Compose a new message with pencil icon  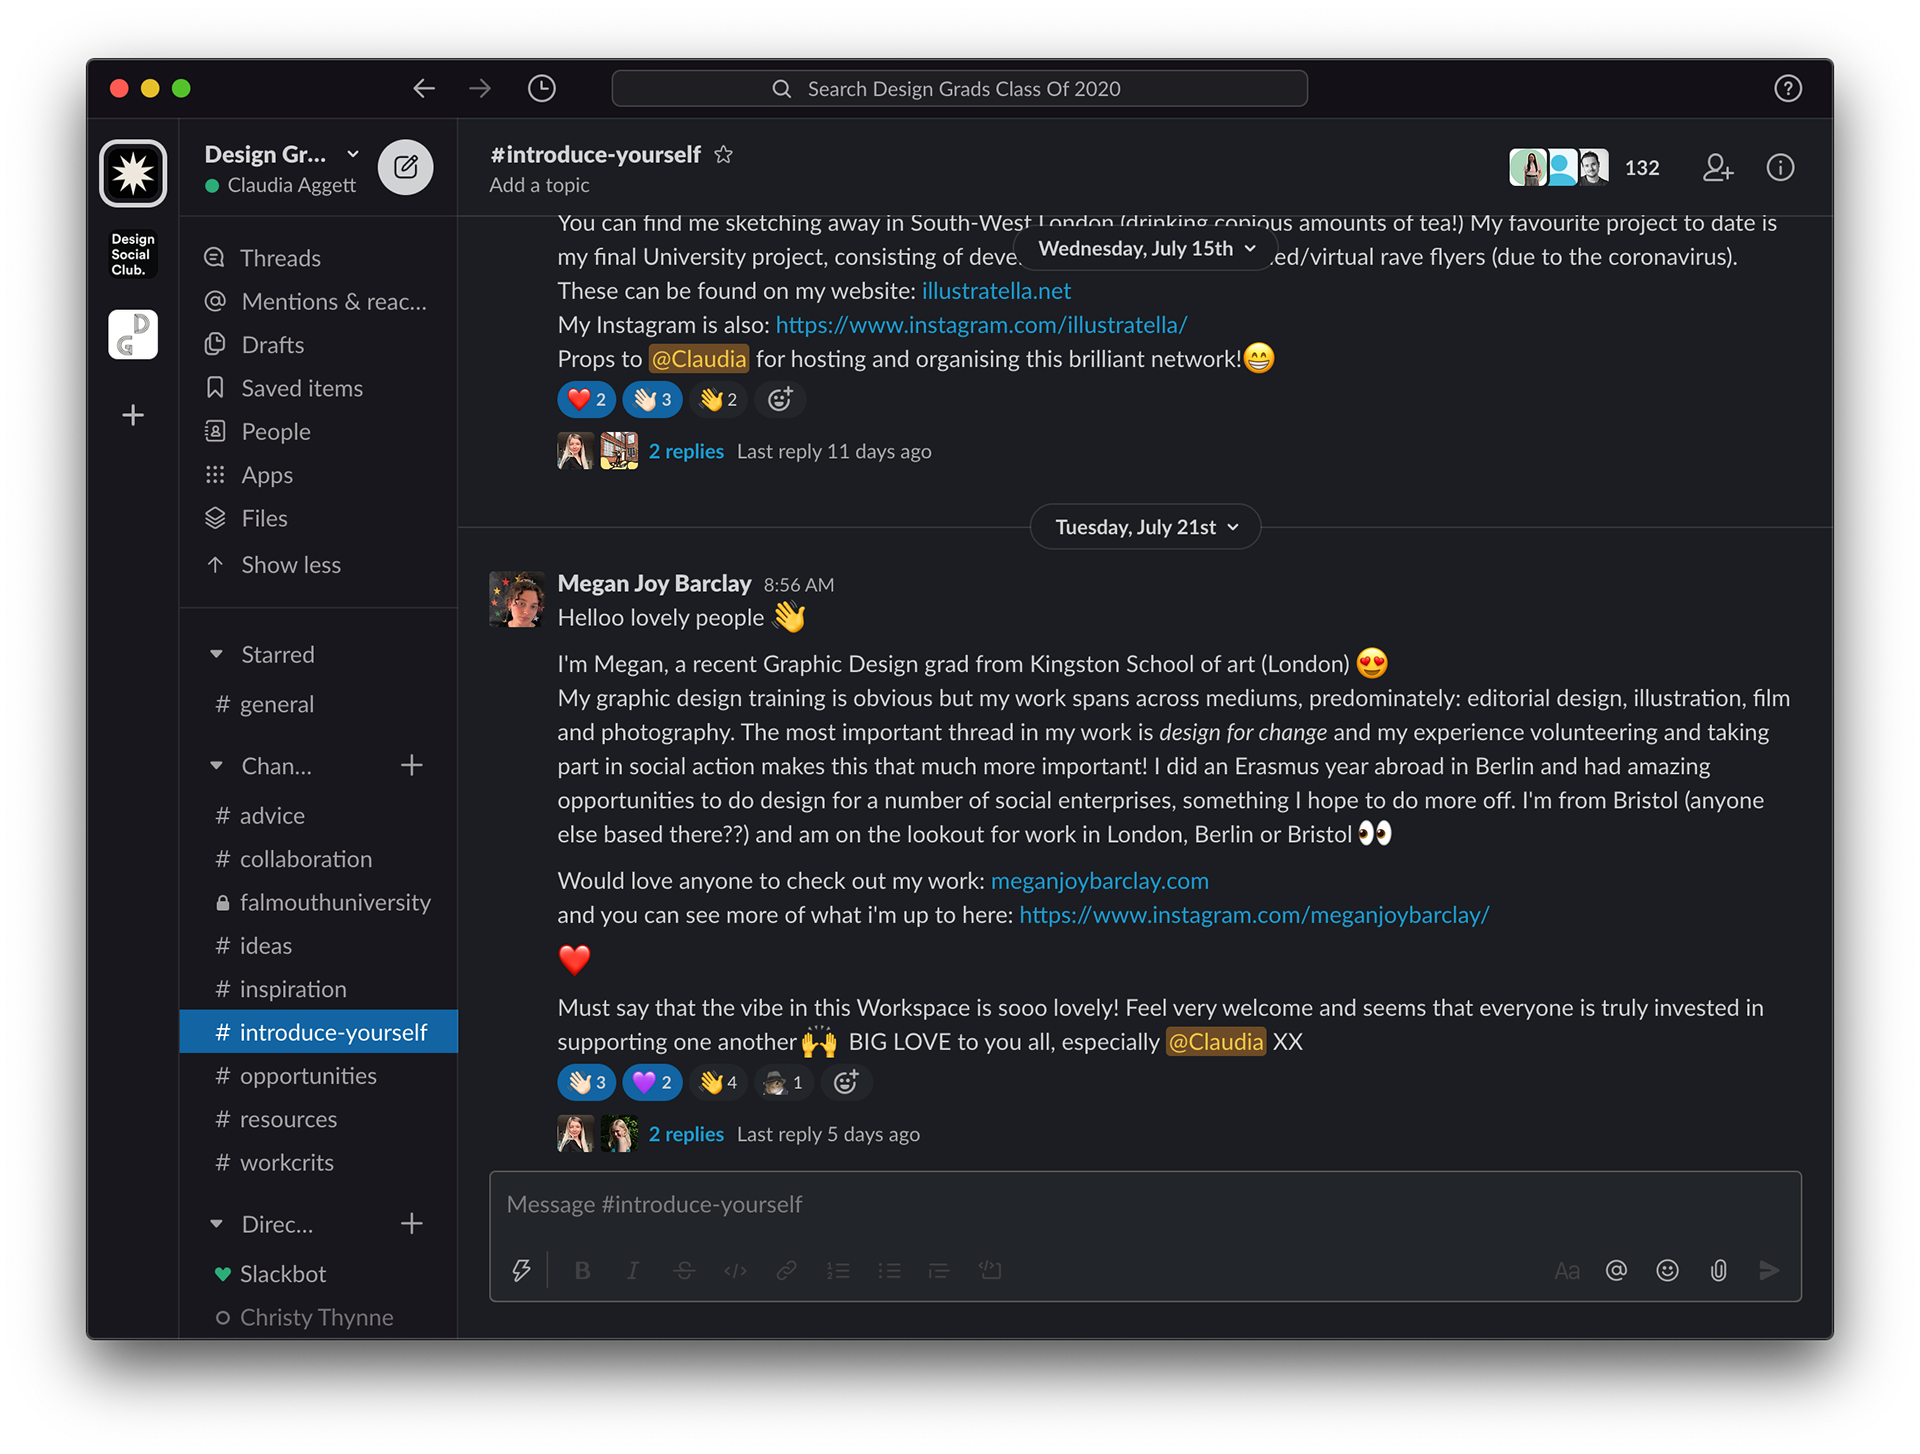pos(405,166)
